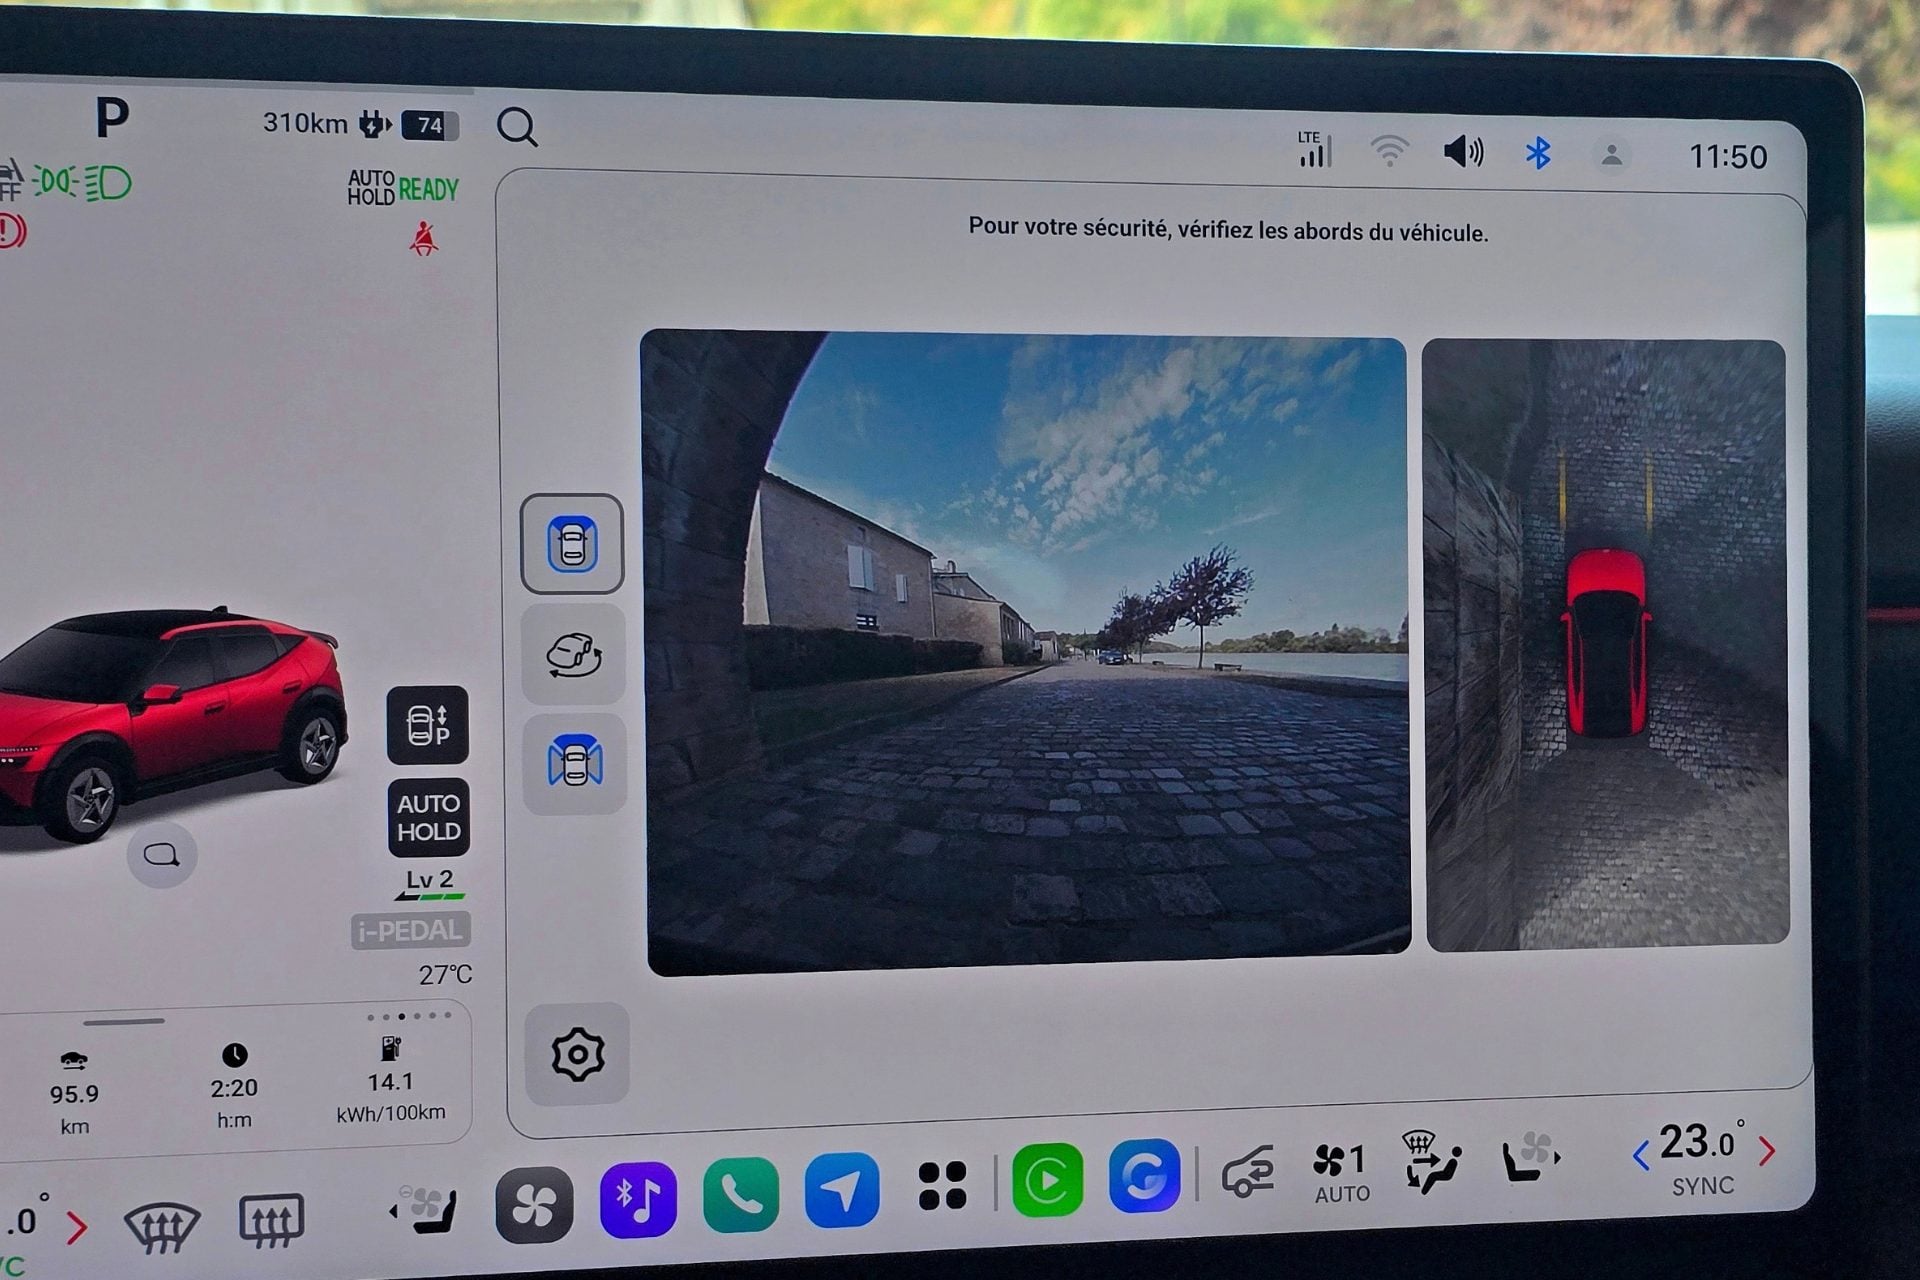Open the navigation arrow app
1920x1280 pixels.
tap(842, 1189)
